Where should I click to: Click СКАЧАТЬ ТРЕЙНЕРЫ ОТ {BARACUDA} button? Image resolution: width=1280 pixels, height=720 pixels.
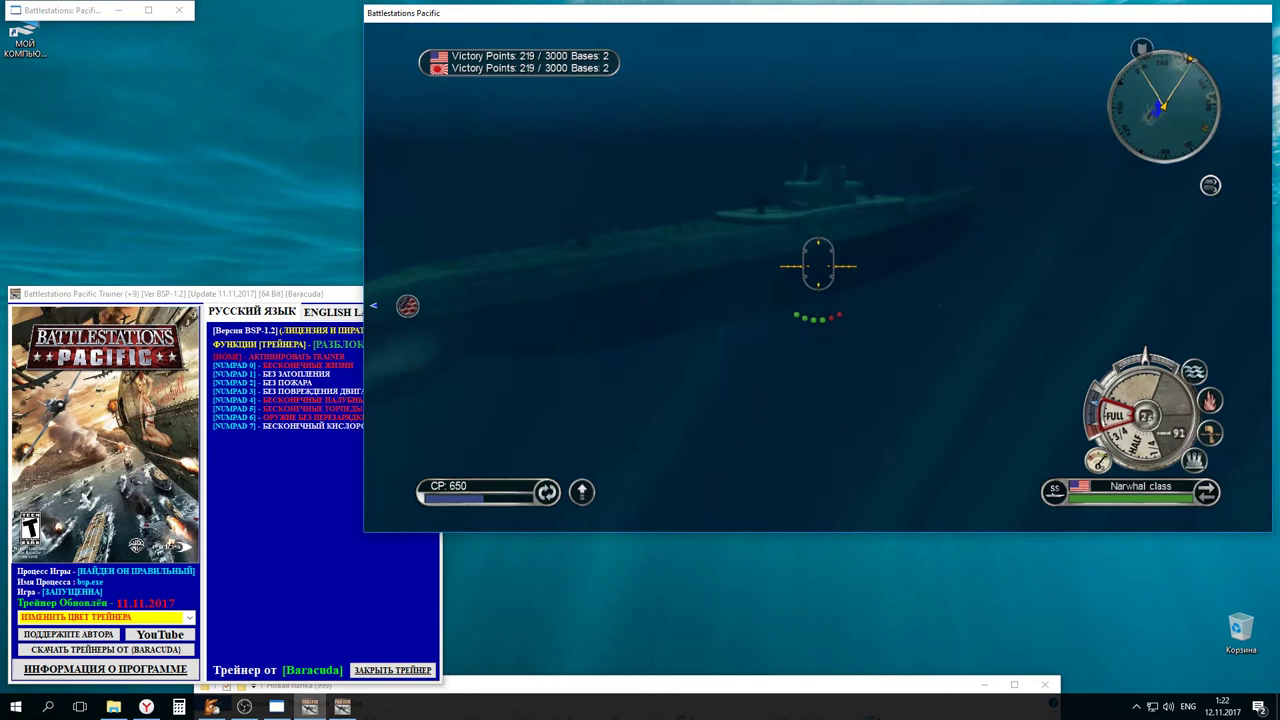point(106,649)
